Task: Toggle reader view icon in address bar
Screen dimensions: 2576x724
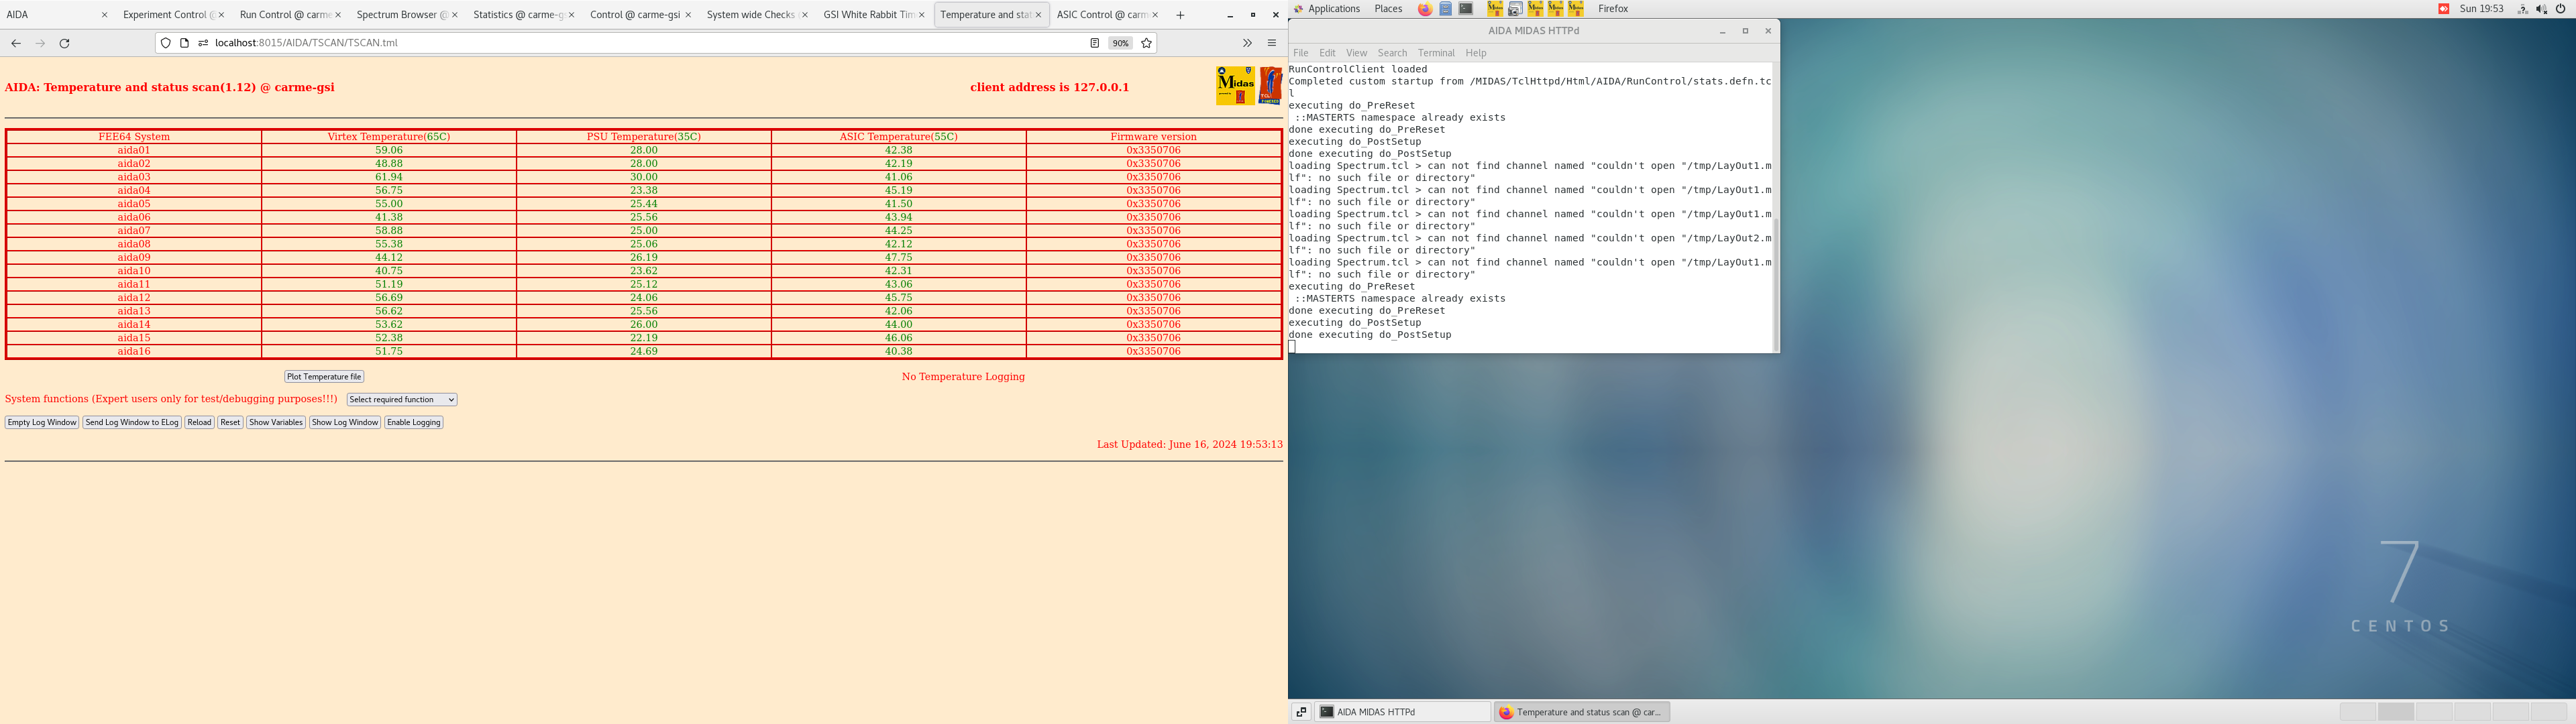Action: (1094, 43)
